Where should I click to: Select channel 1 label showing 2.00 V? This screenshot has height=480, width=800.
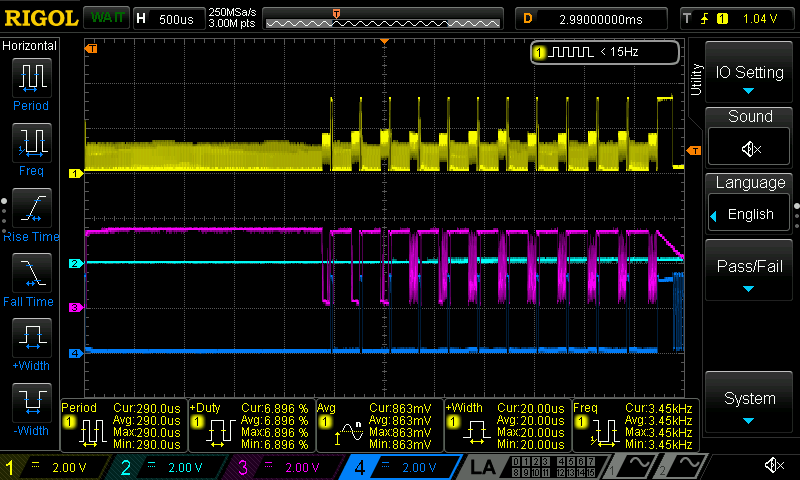coord(54,467)
